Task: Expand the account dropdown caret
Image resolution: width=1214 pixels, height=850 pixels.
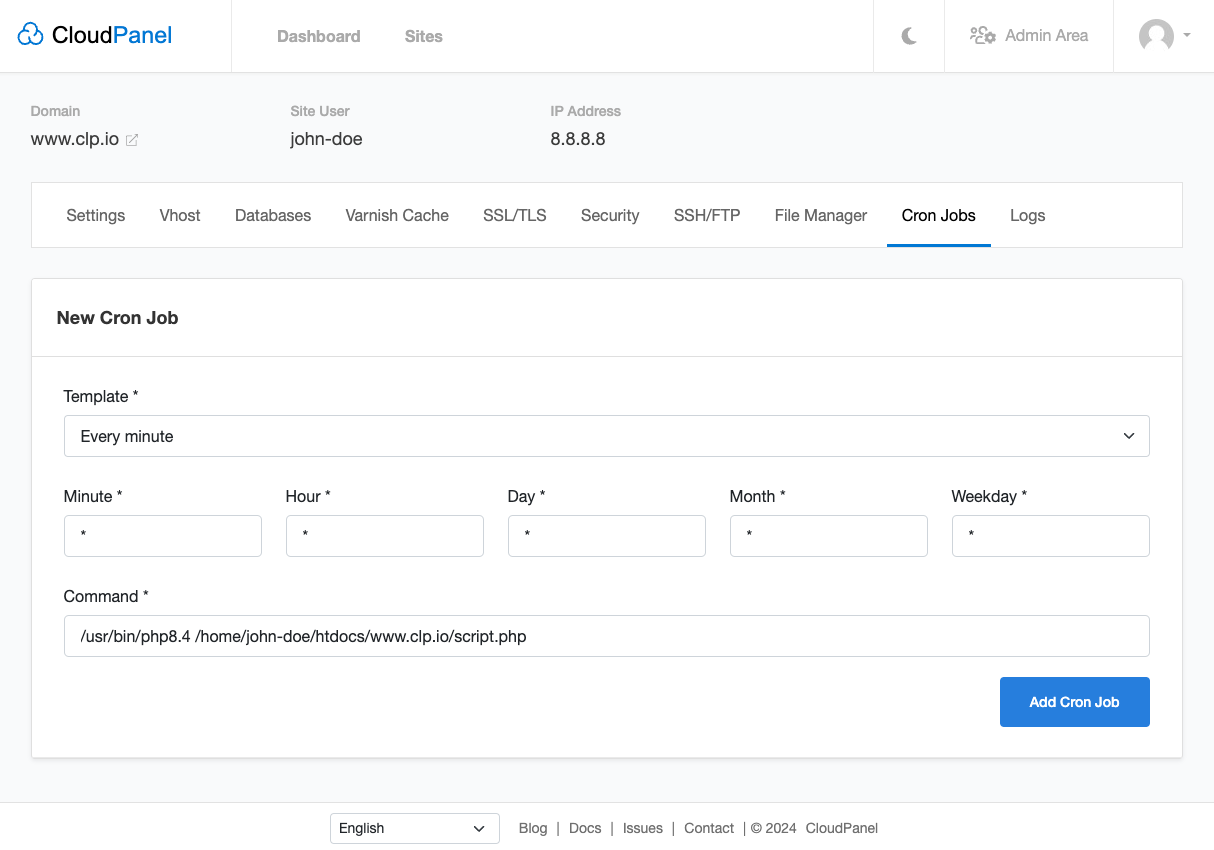Action: [x=1187, y=35]
